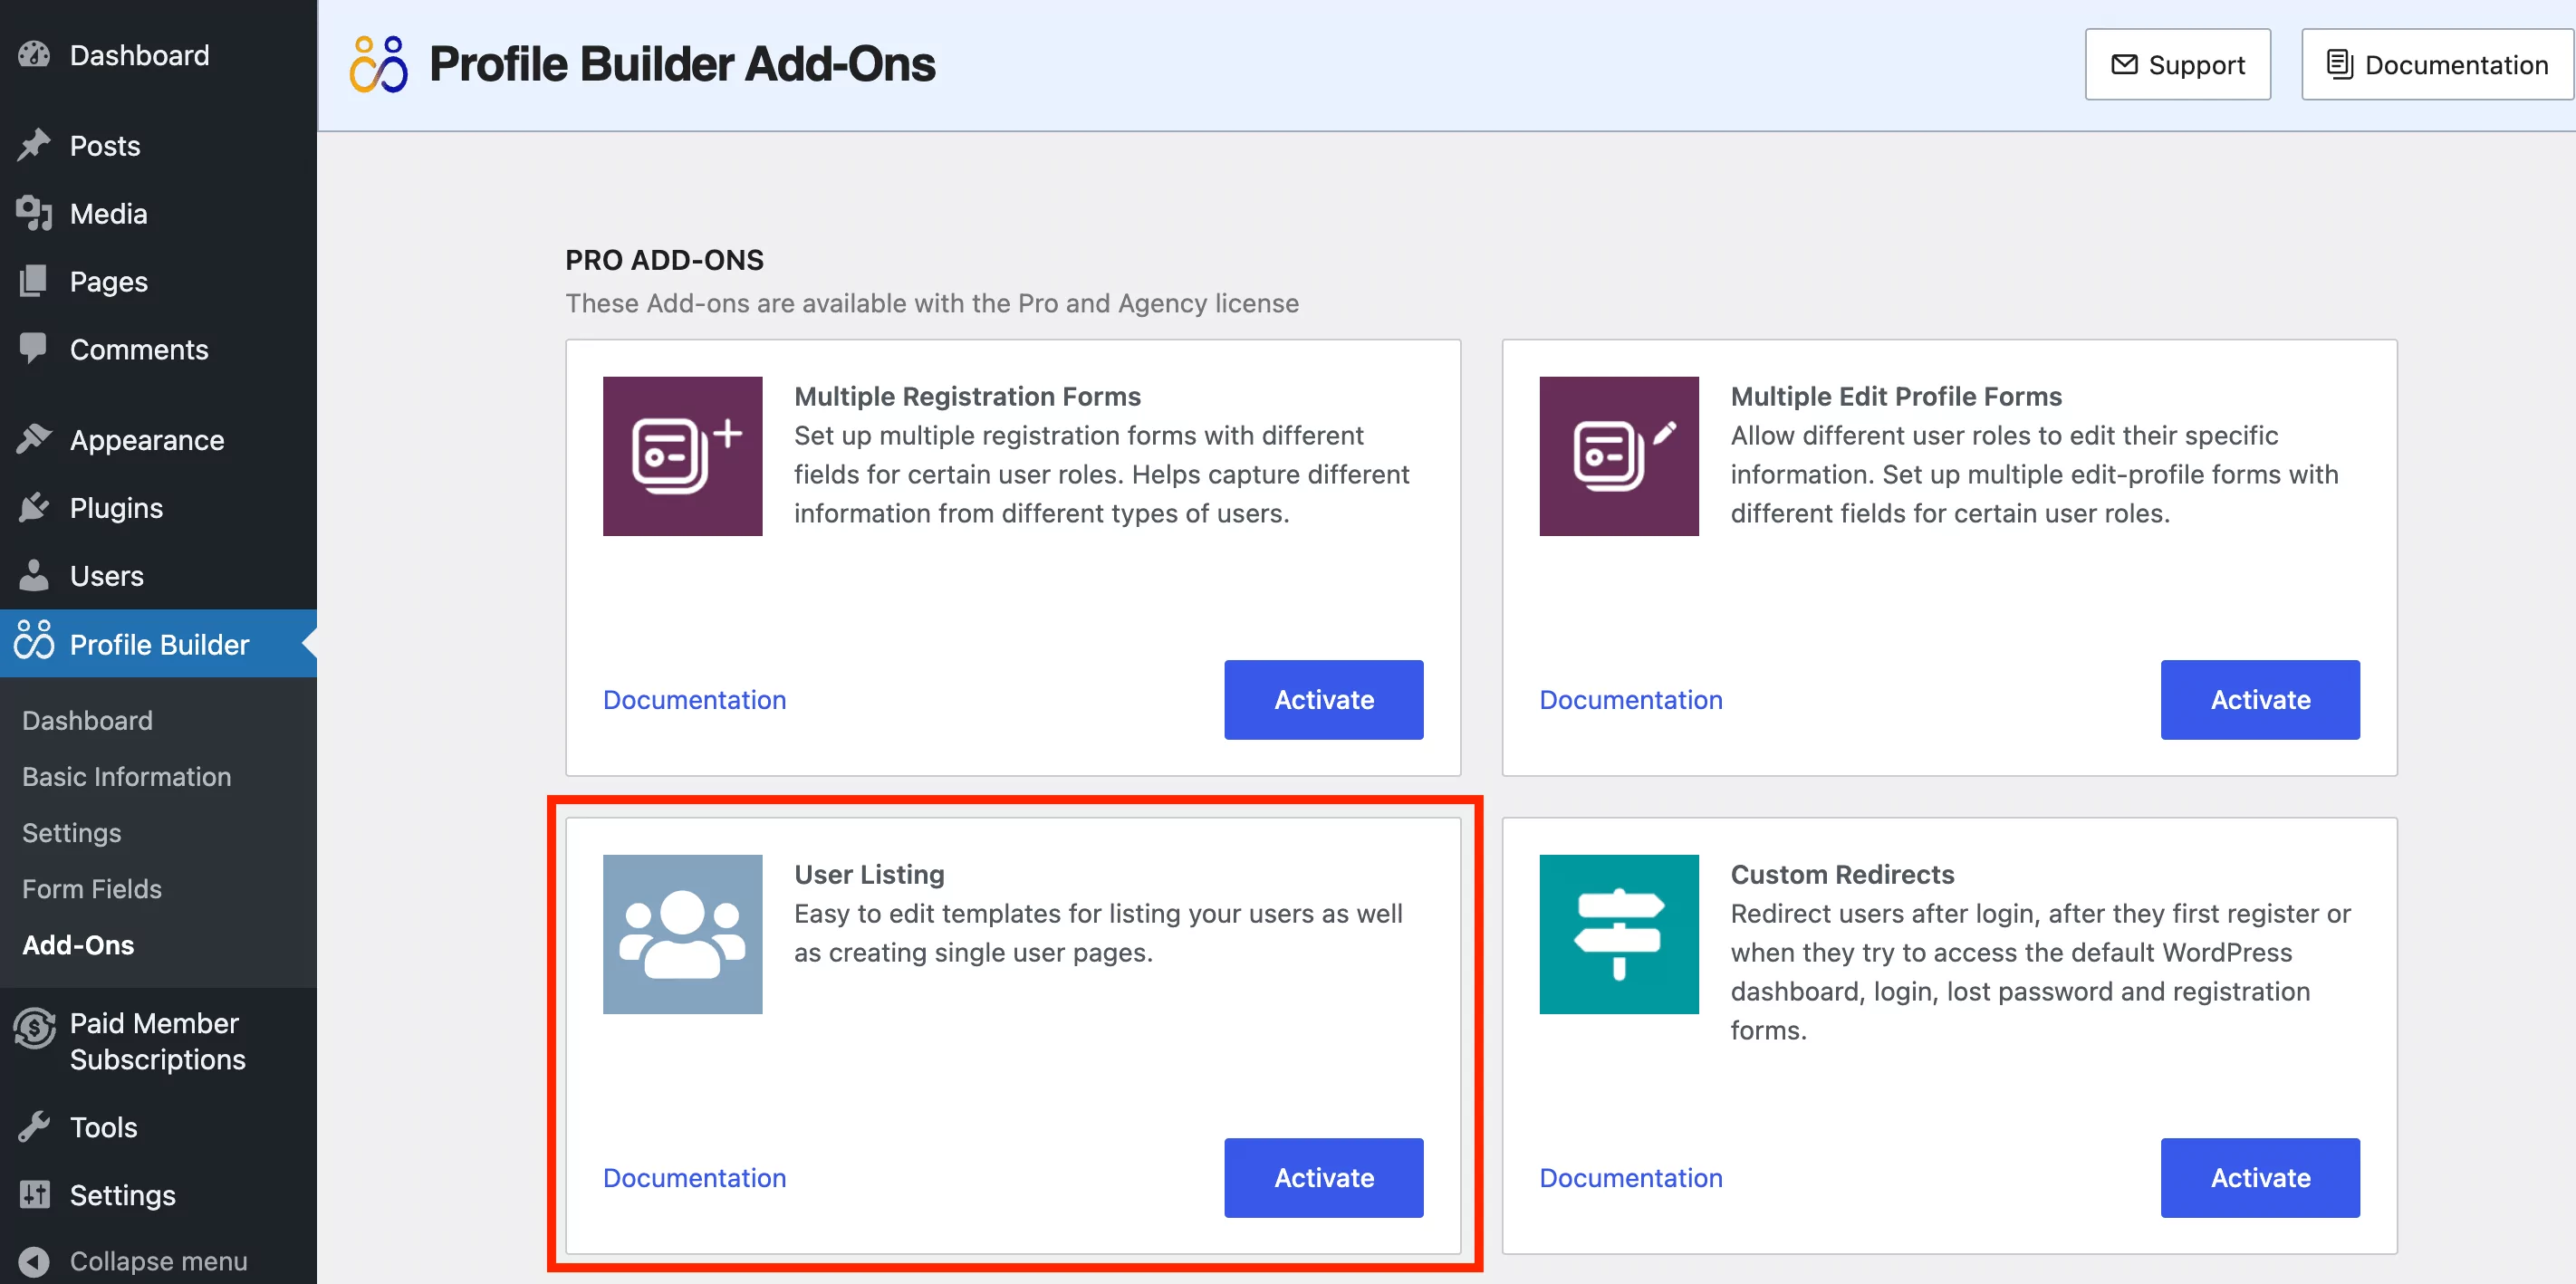Click the Plugins plug icon

click(x=34, y=507)
